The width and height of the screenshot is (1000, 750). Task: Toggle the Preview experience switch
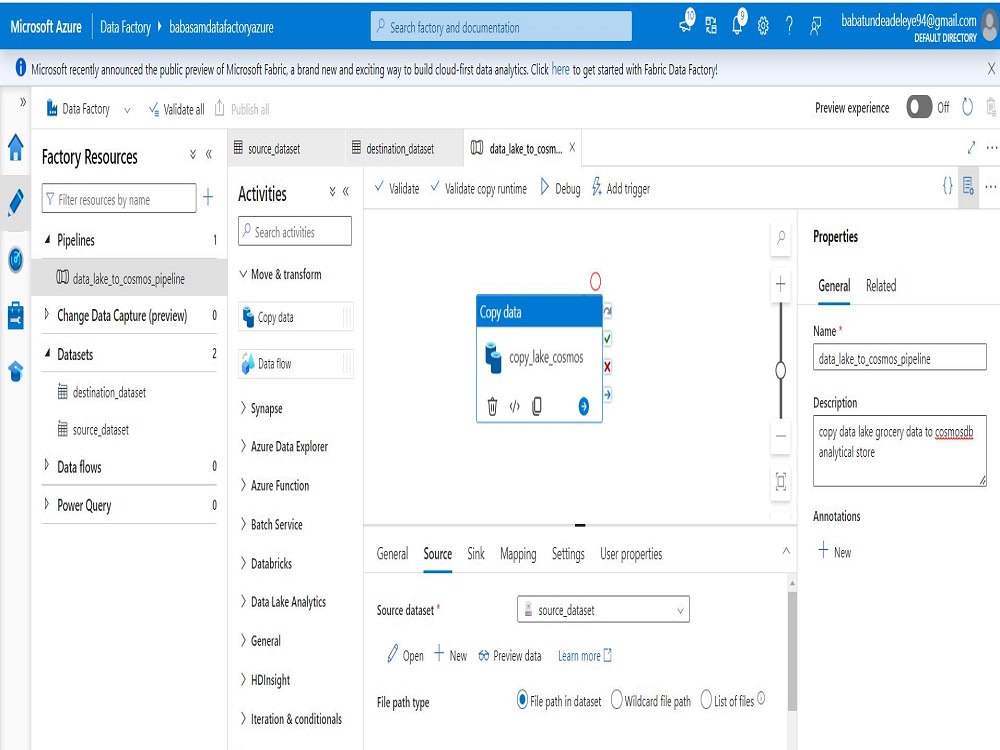coord(919,107)
